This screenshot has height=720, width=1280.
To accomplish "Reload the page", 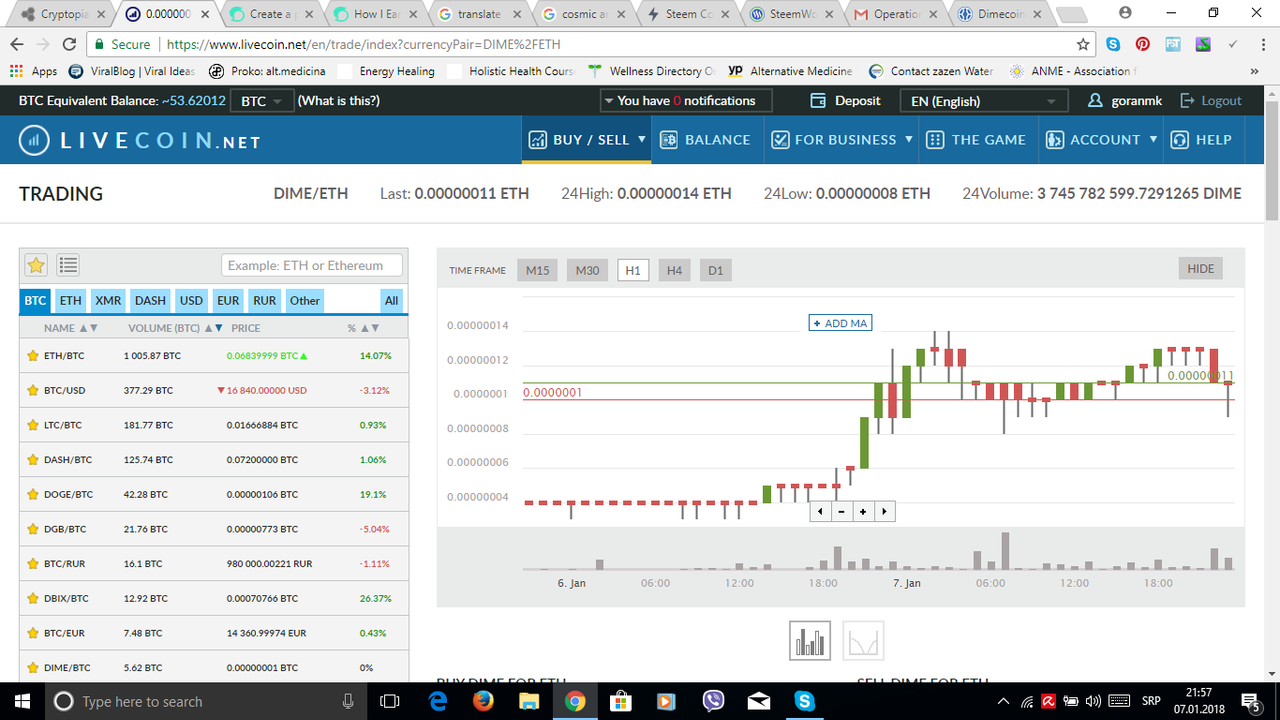I will point(69,45).
